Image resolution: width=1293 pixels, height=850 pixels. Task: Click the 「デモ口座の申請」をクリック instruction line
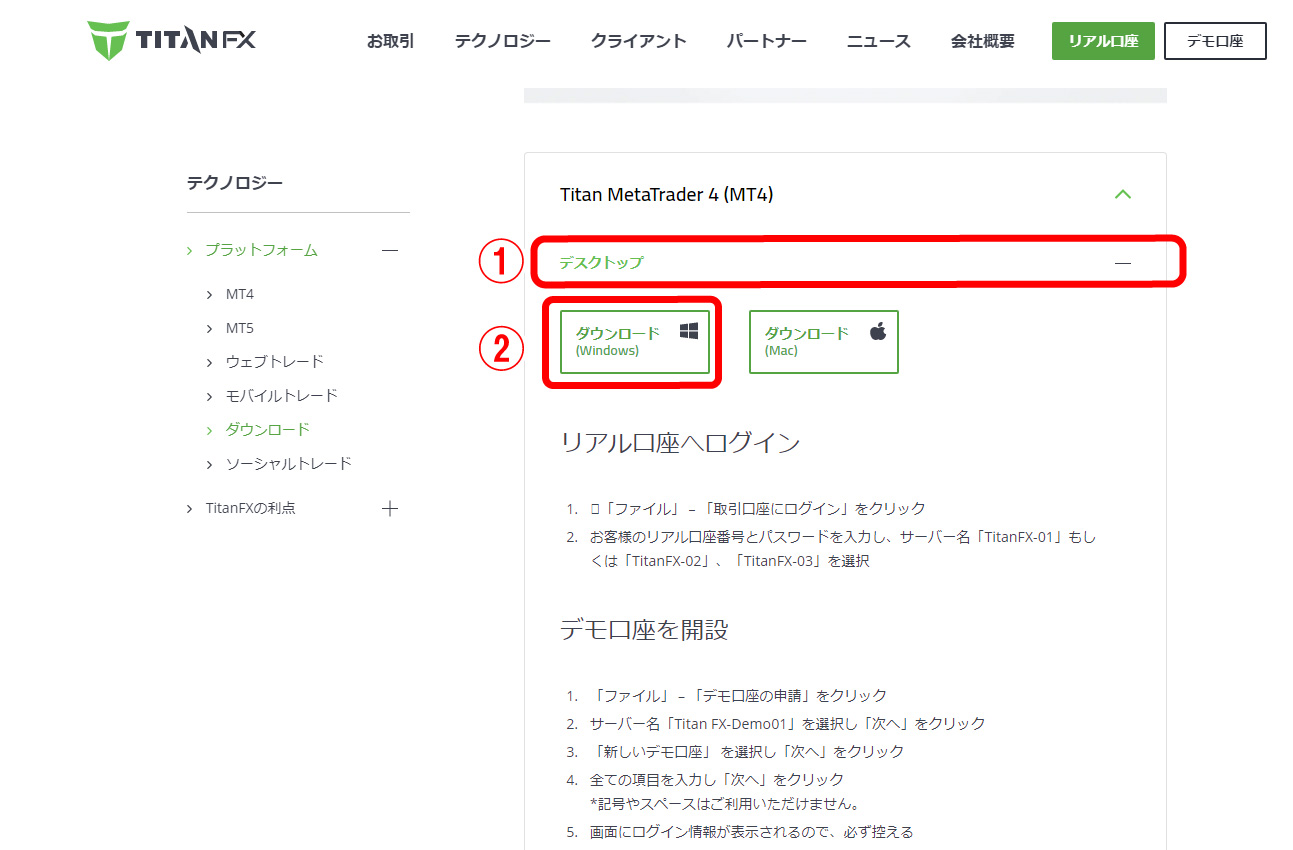738,695
